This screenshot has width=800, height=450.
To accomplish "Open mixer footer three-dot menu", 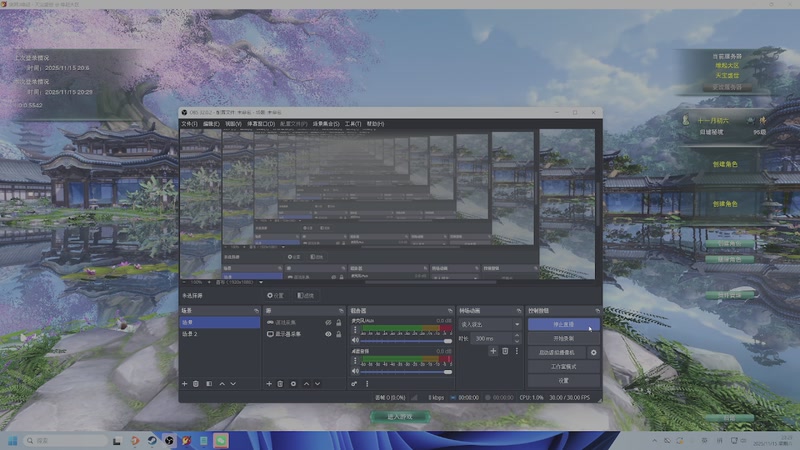I will coord(367,384).
